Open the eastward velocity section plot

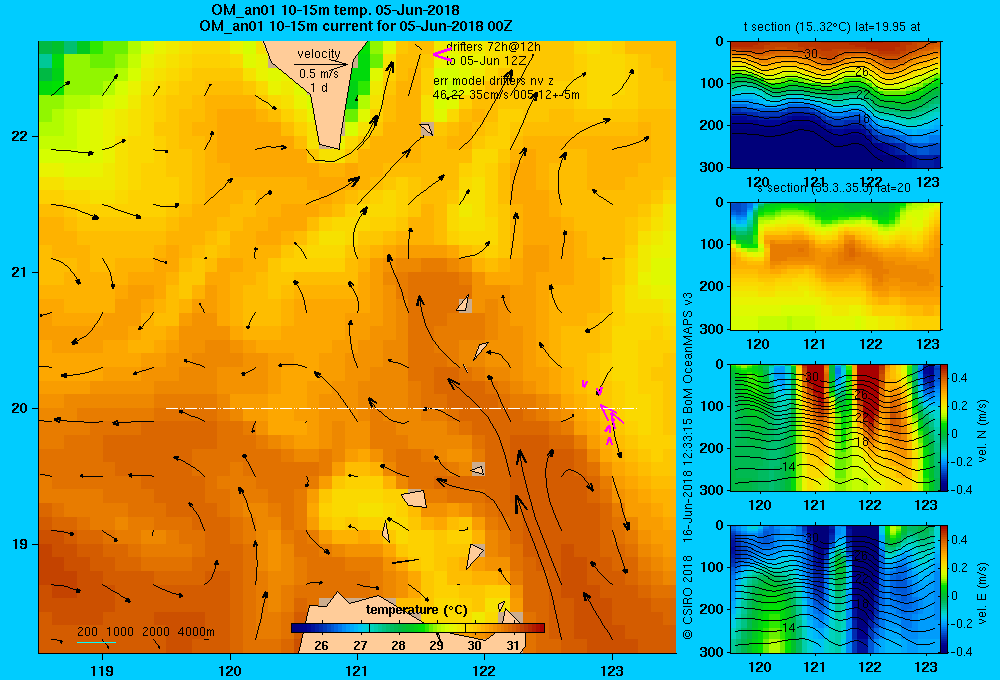tap(835, 589)
